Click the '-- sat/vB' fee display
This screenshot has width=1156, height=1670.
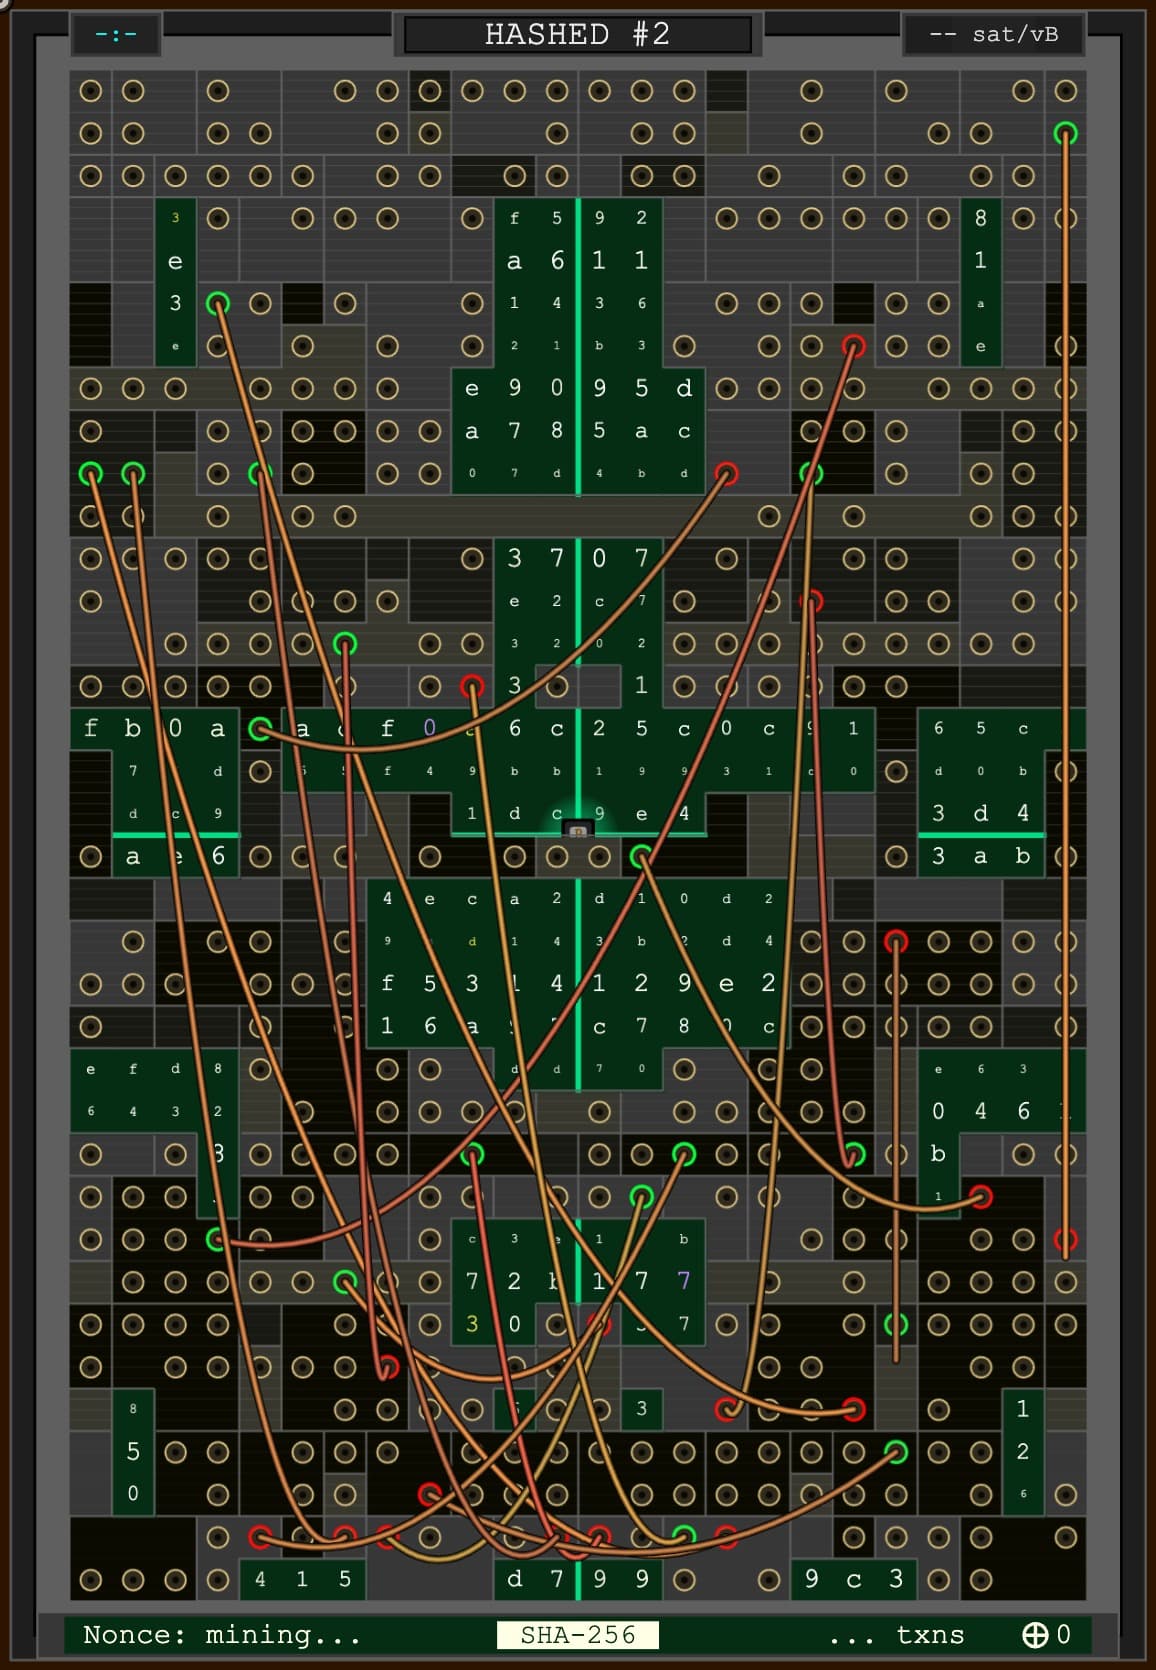pyautogui.click(x=993, y=35)
